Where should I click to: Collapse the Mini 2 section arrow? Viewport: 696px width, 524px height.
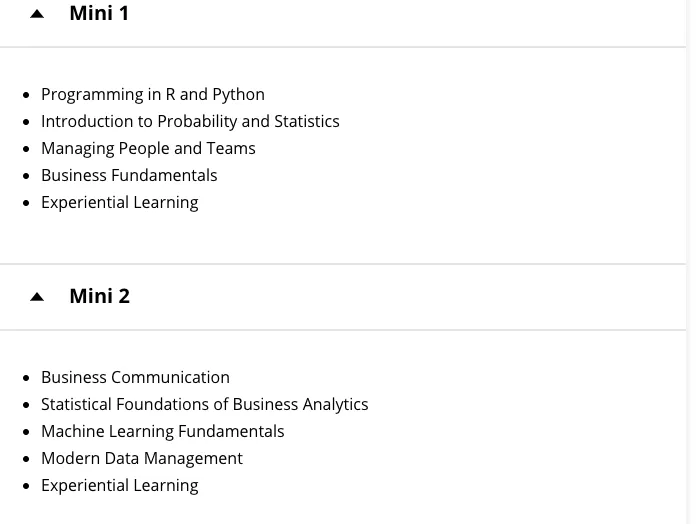(37, 297)
